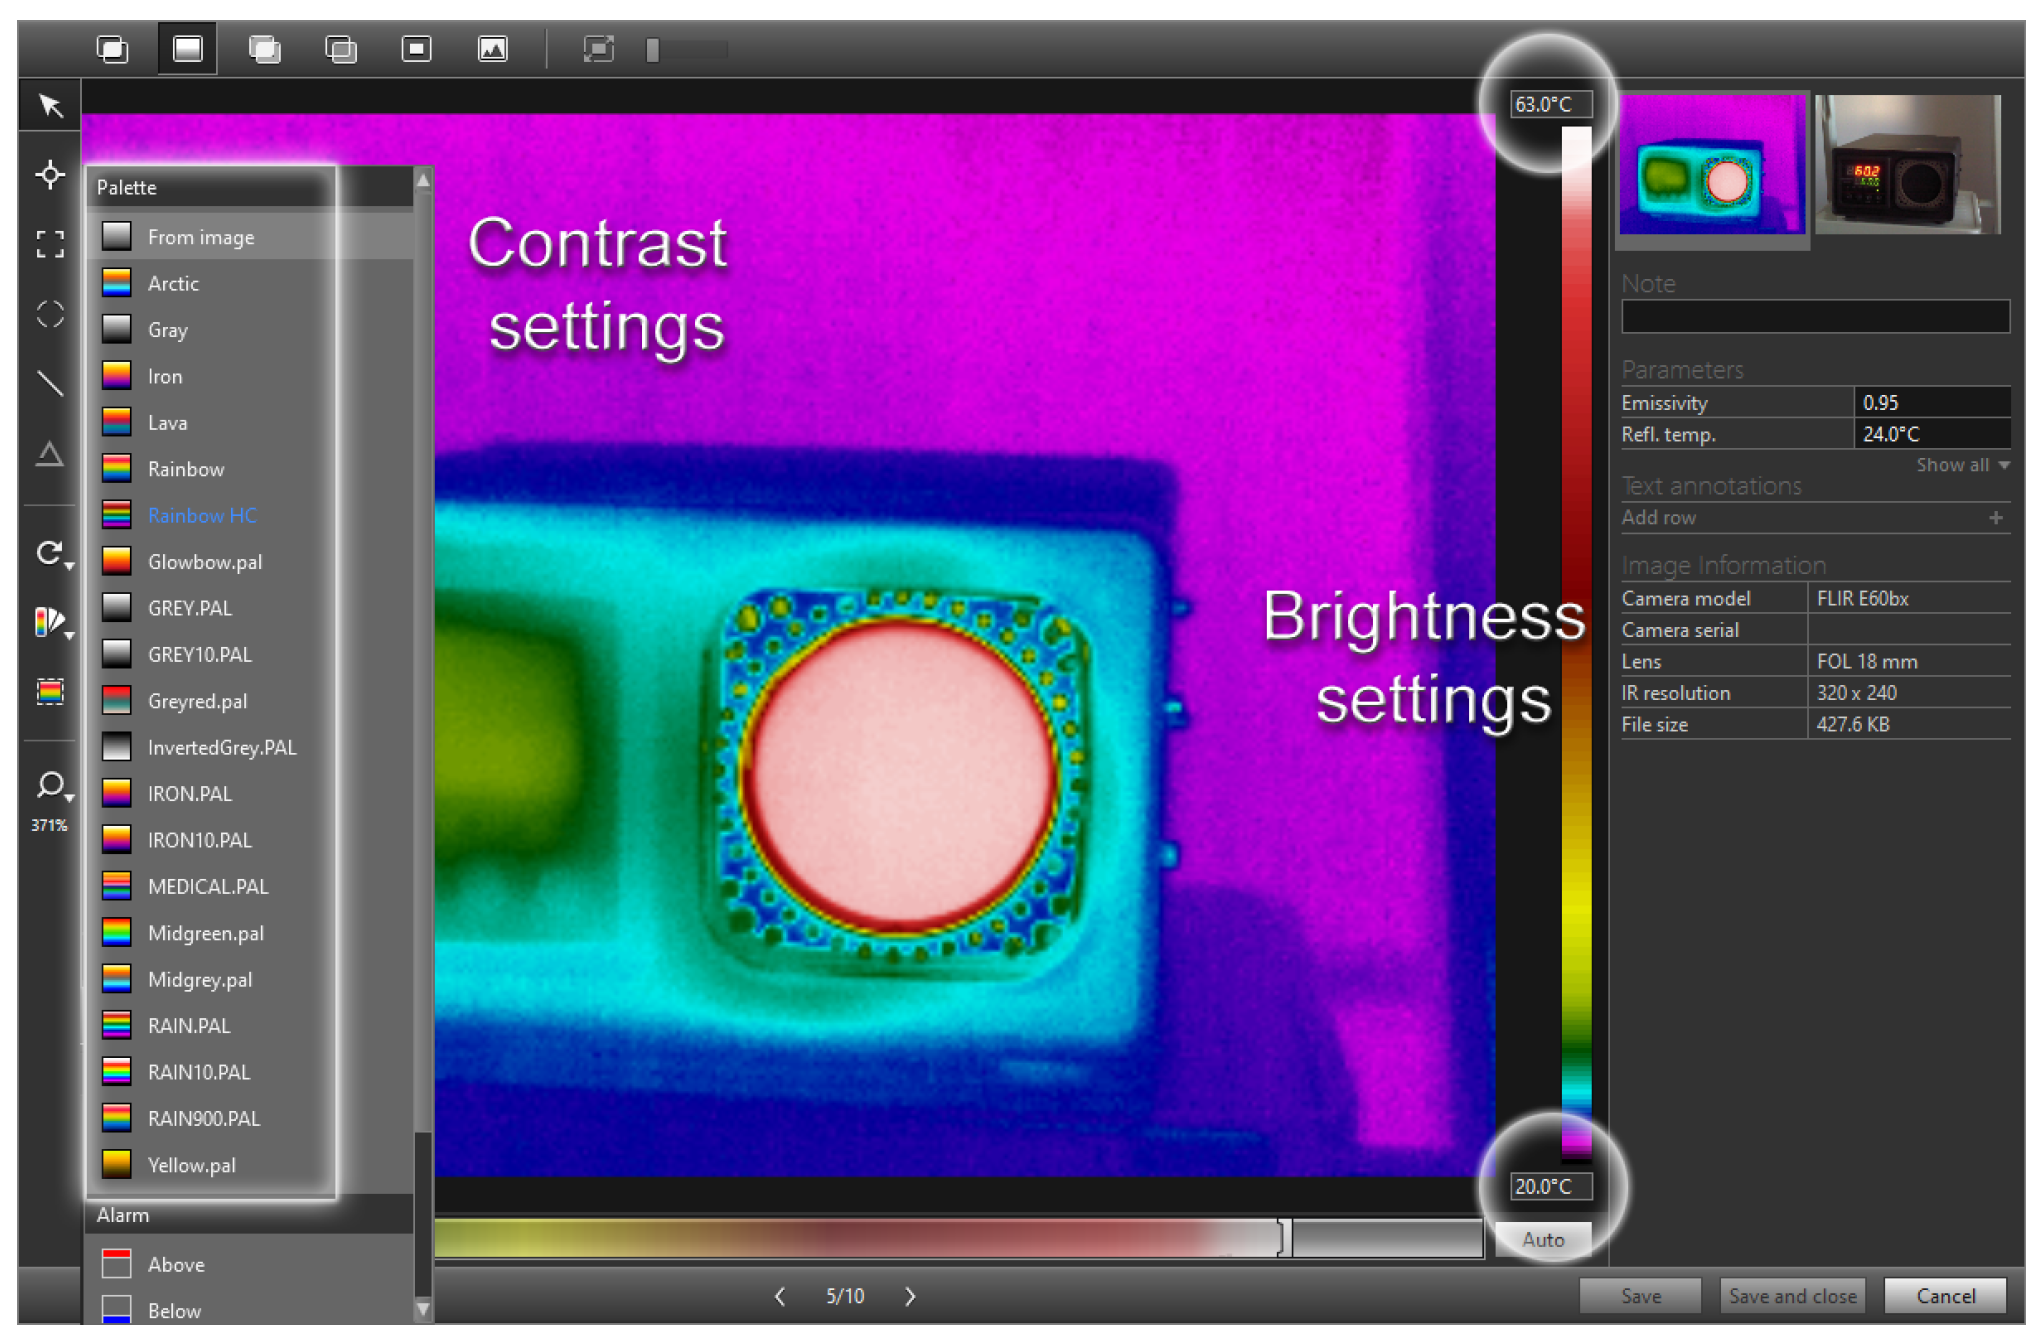Activate the delta triangle tool
This screenshot has width=2041, height=1342.
point(50,455)
